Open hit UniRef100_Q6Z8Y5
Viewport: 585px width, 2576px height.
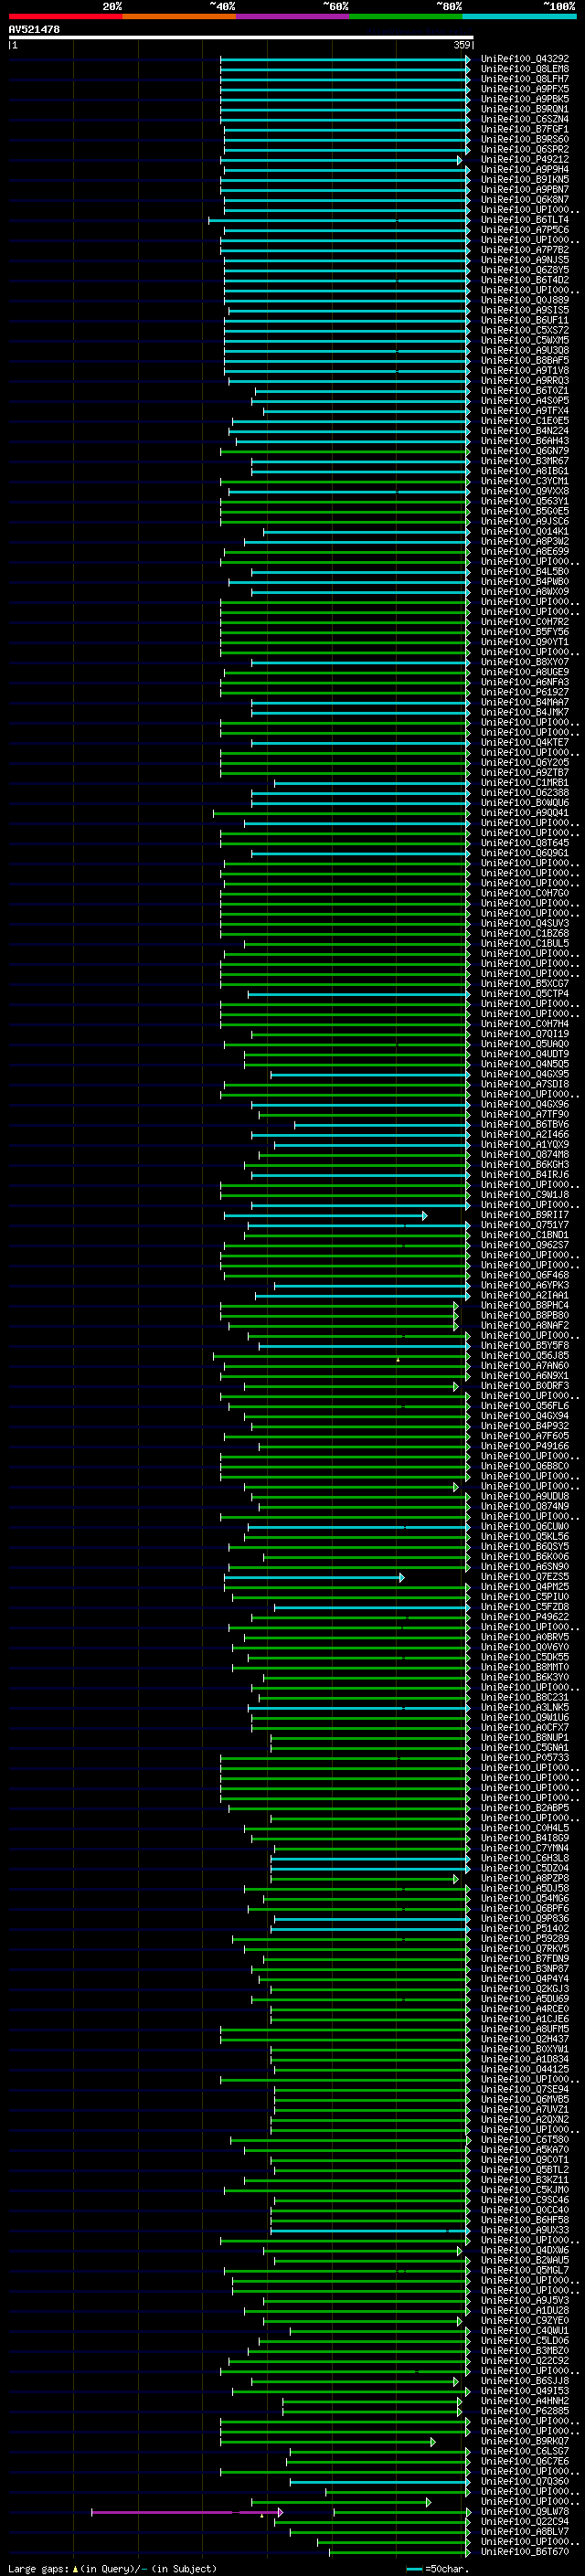[x=524, y=270]
